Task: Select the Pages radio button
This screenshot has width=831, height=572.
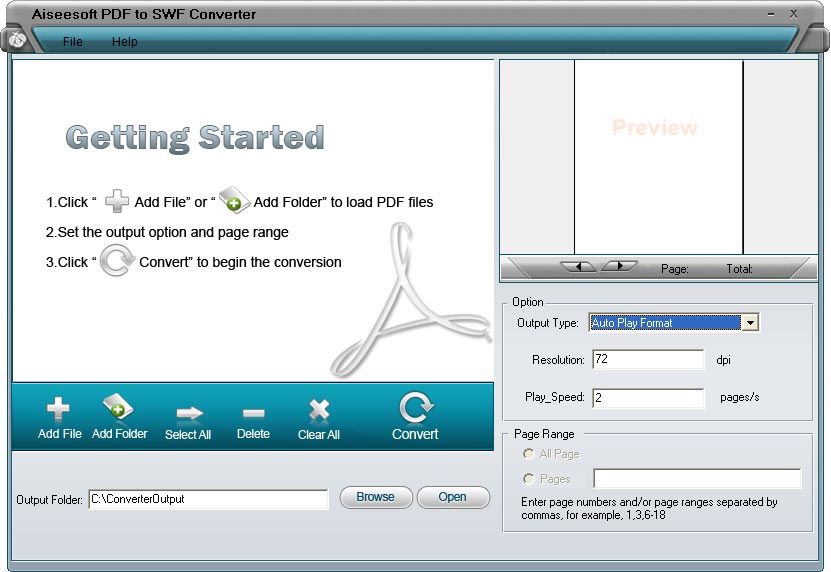Action: click(x=528, y=479)
